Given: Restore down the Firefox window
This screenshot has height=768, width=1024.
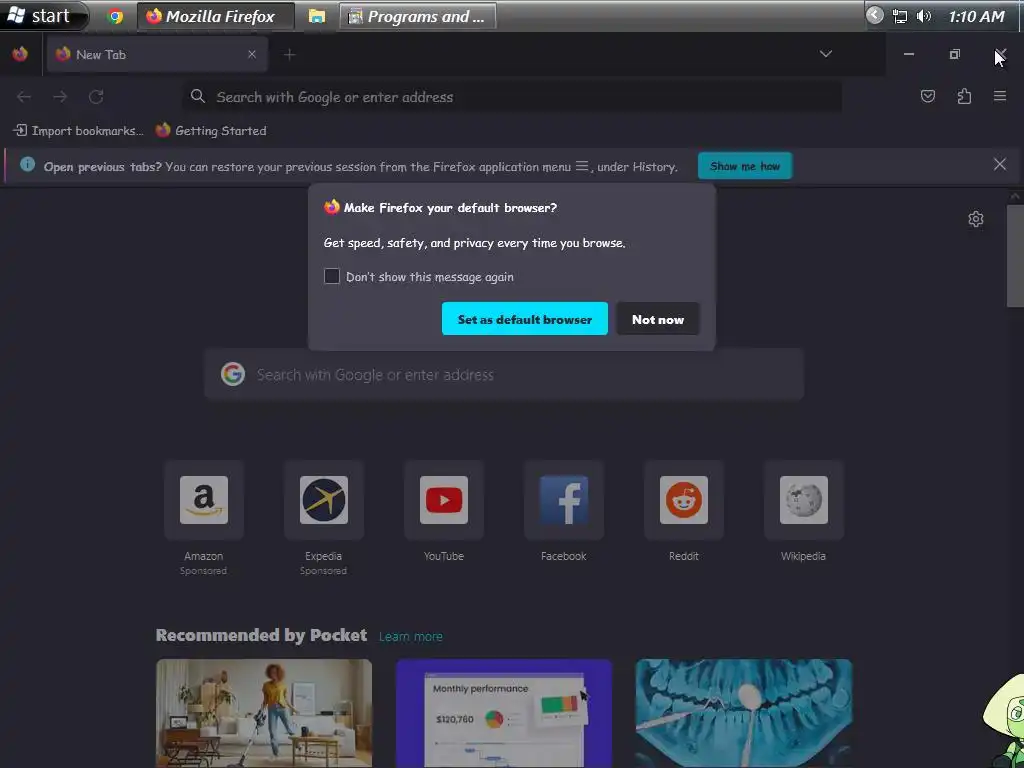Looking at the screenshot, I should [x=954, y=54].
